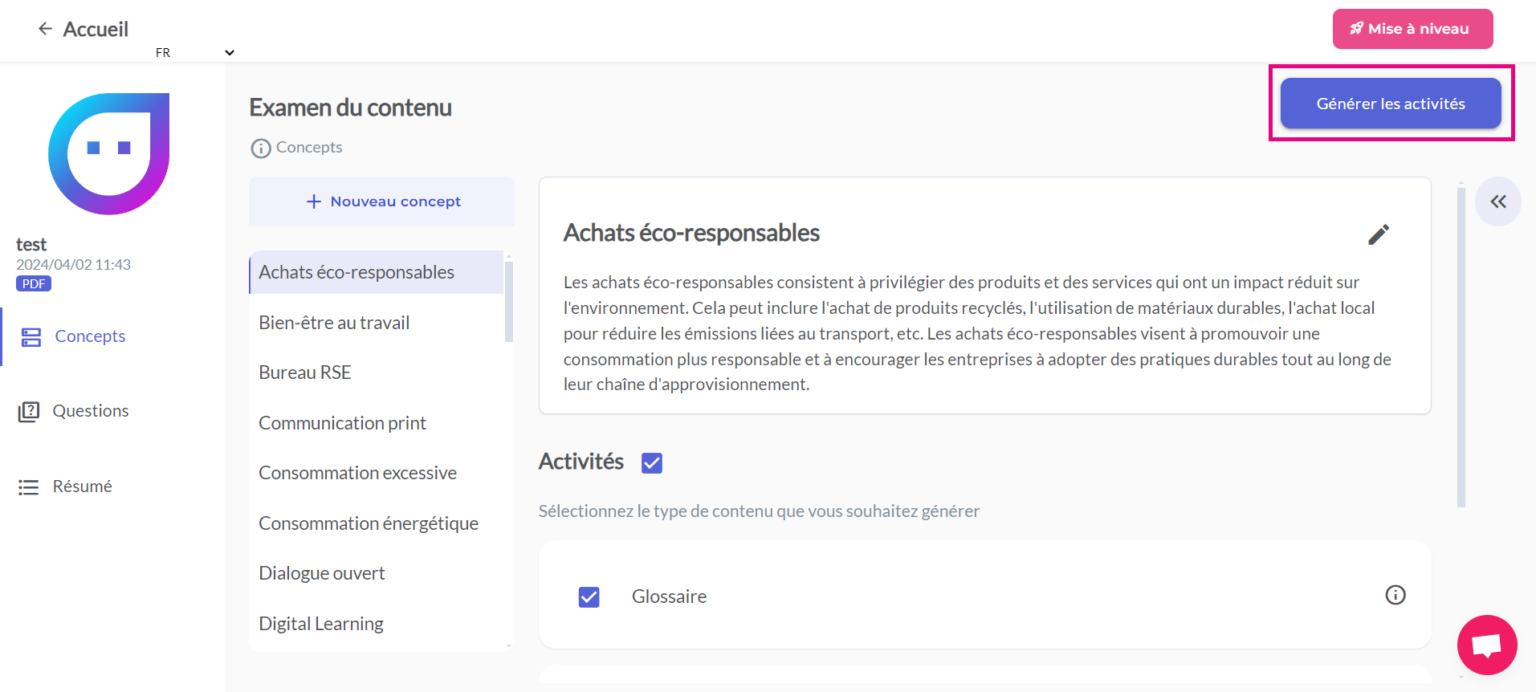Open the FR language dropdown
The image size is (1536, 692).
(195, 53)
